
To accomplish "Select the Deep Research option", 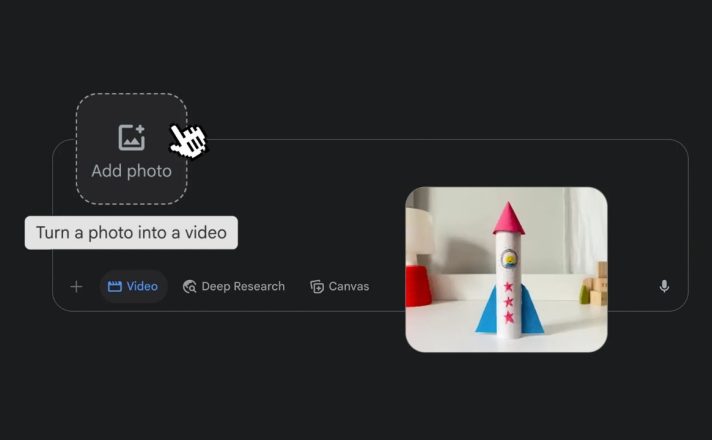I will [234, 287].
